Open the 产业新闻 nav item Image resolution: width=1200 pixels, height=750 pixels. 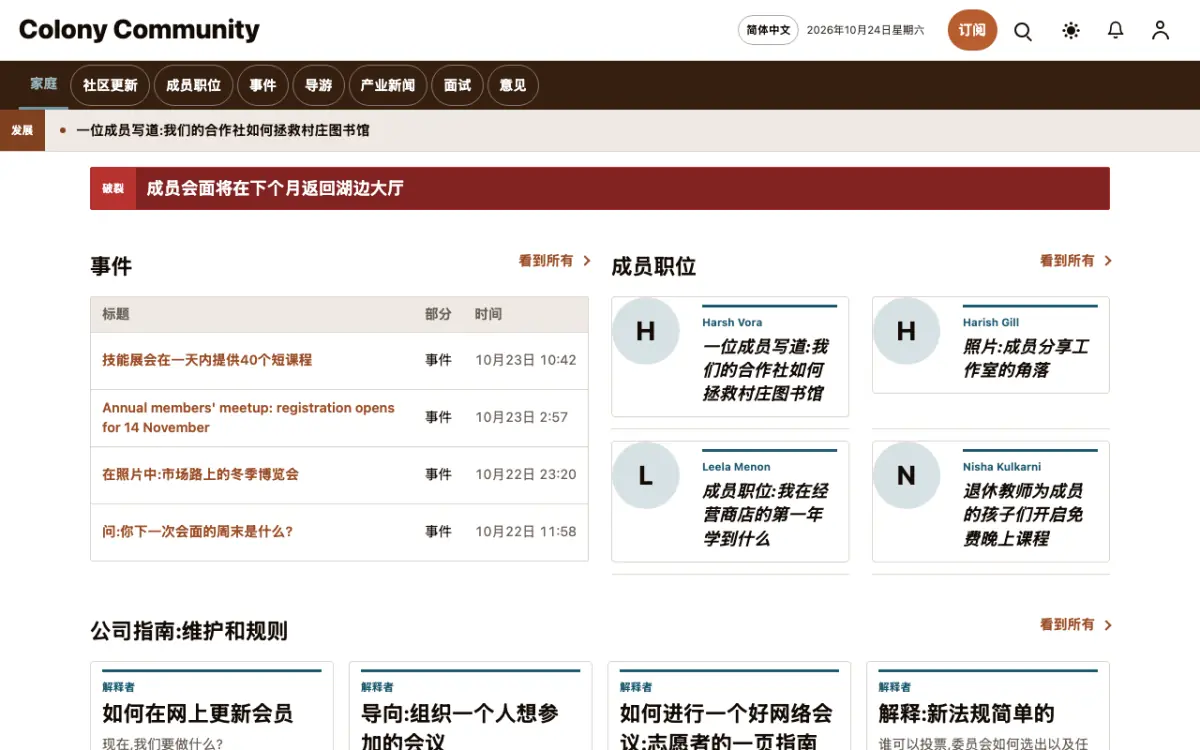pos(388,85)
